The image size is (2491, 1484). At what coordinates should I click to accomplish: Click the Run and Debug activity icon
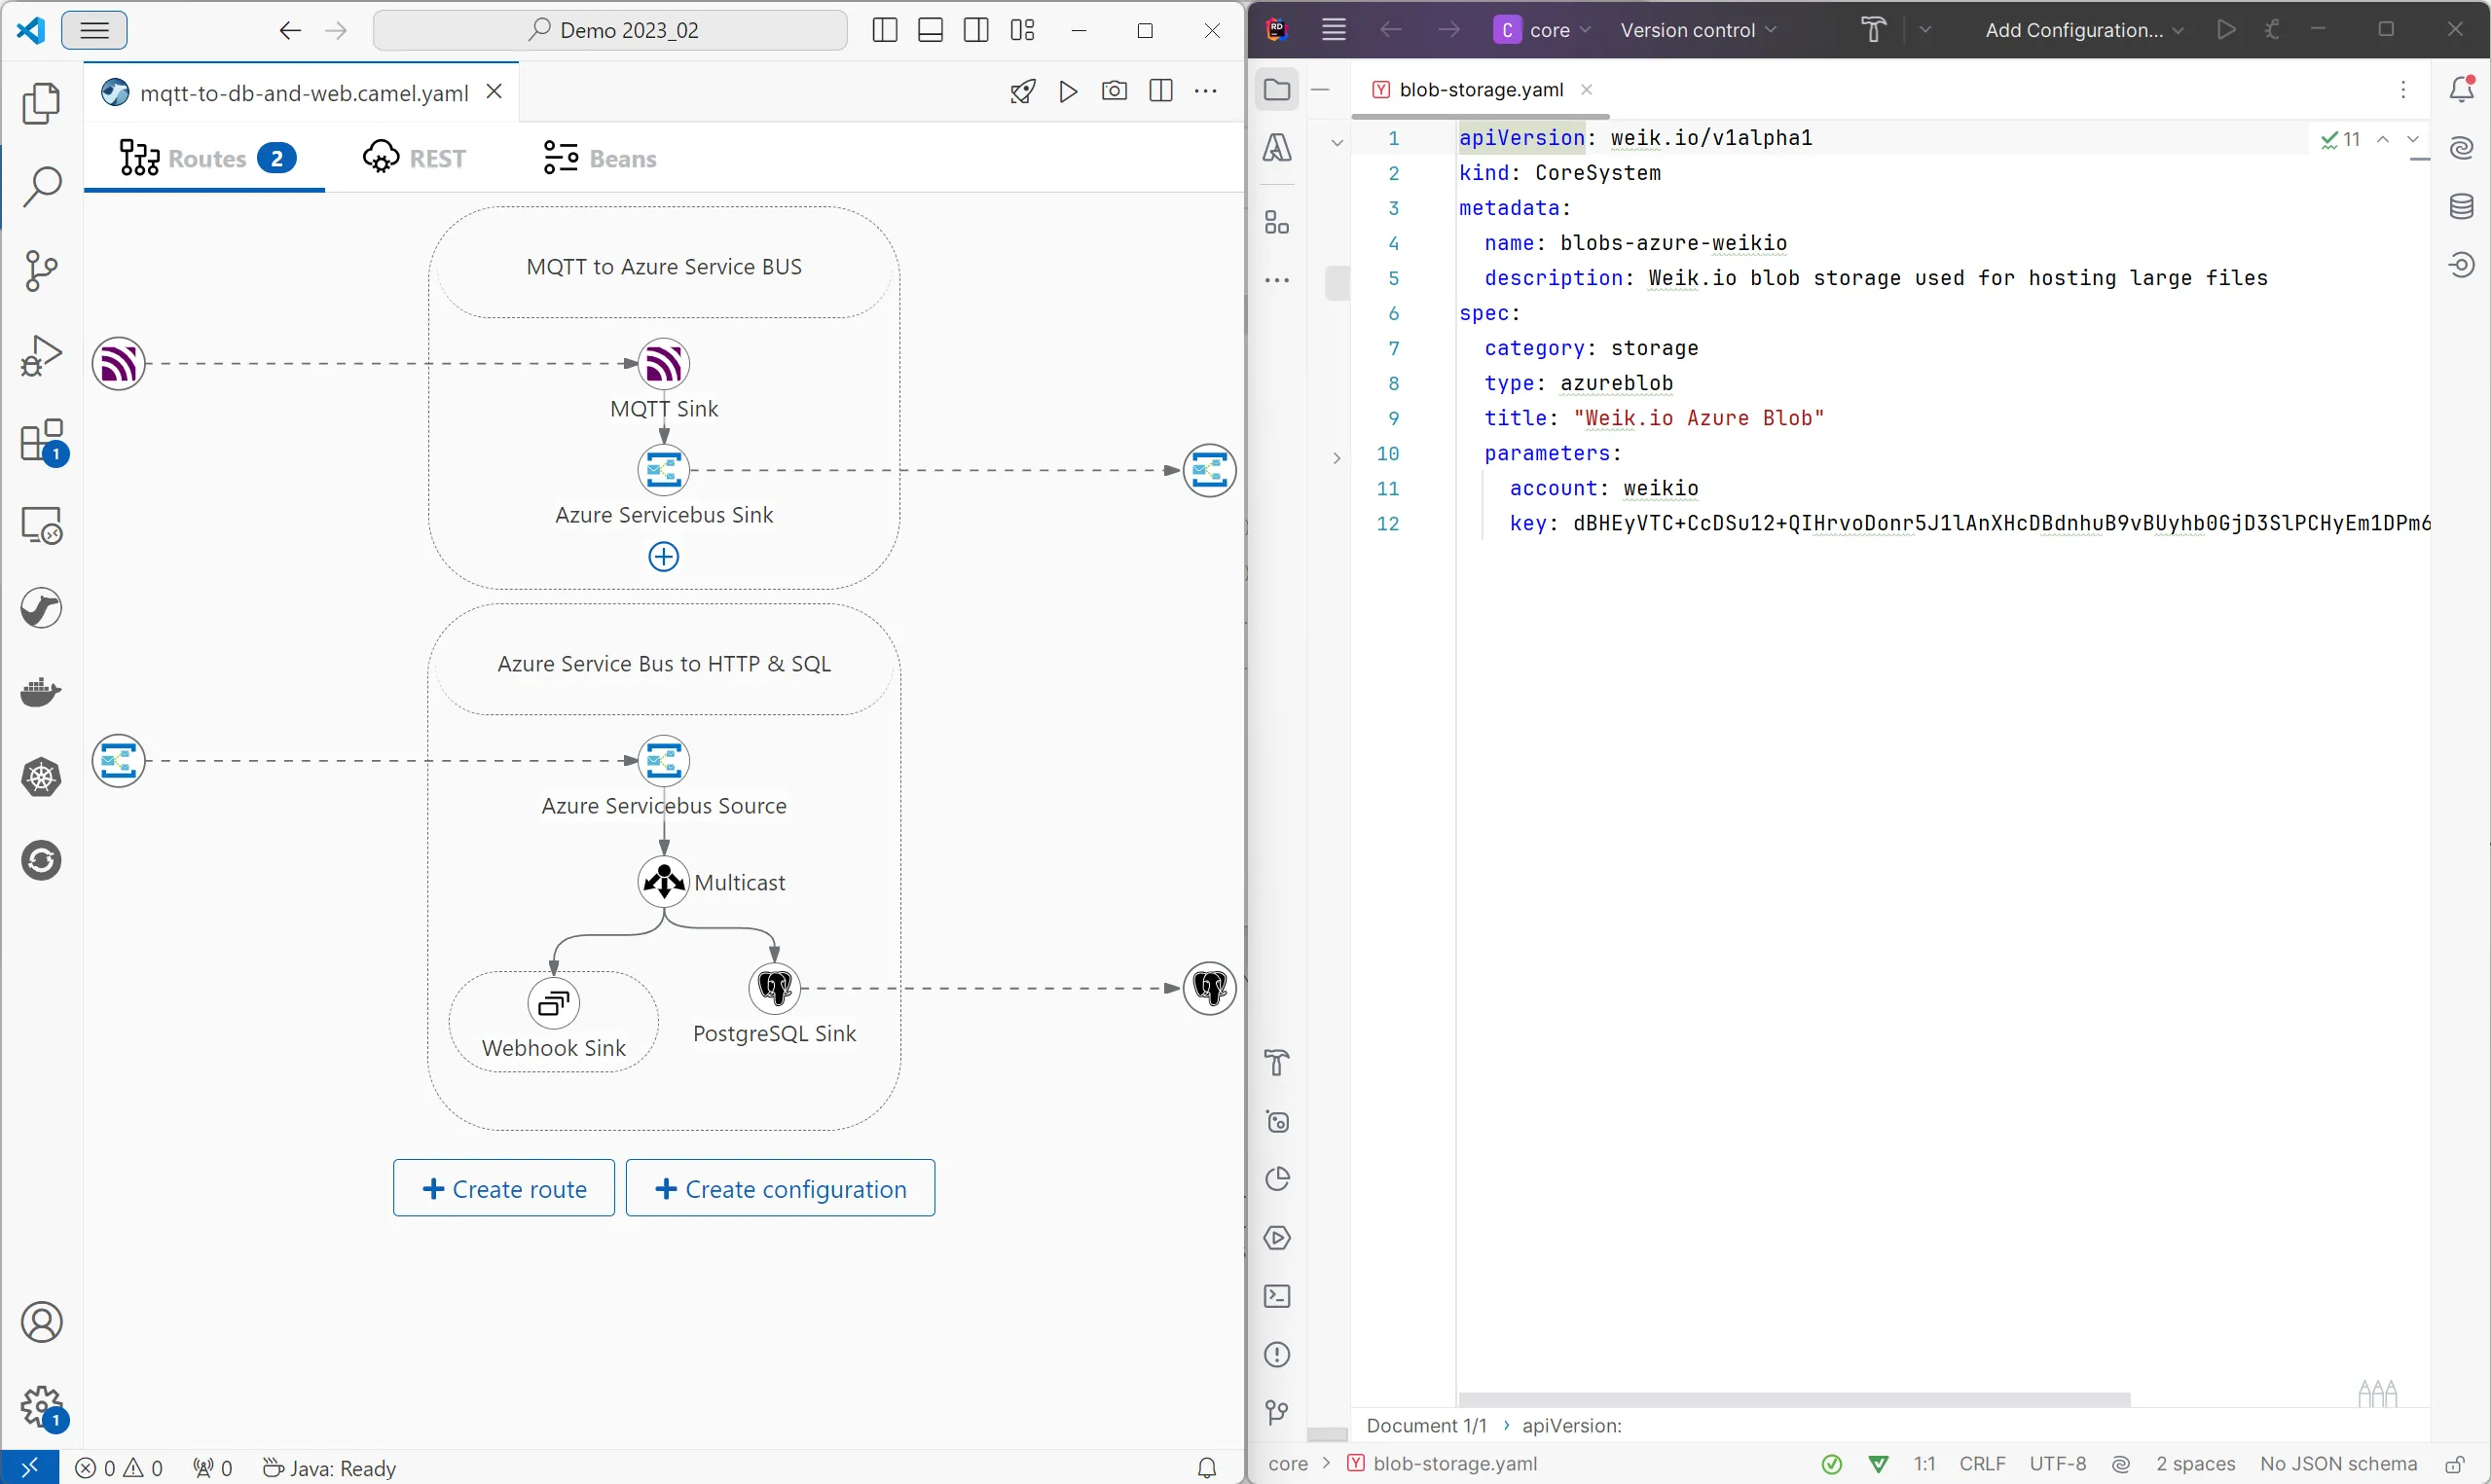[x=41, y=355]
